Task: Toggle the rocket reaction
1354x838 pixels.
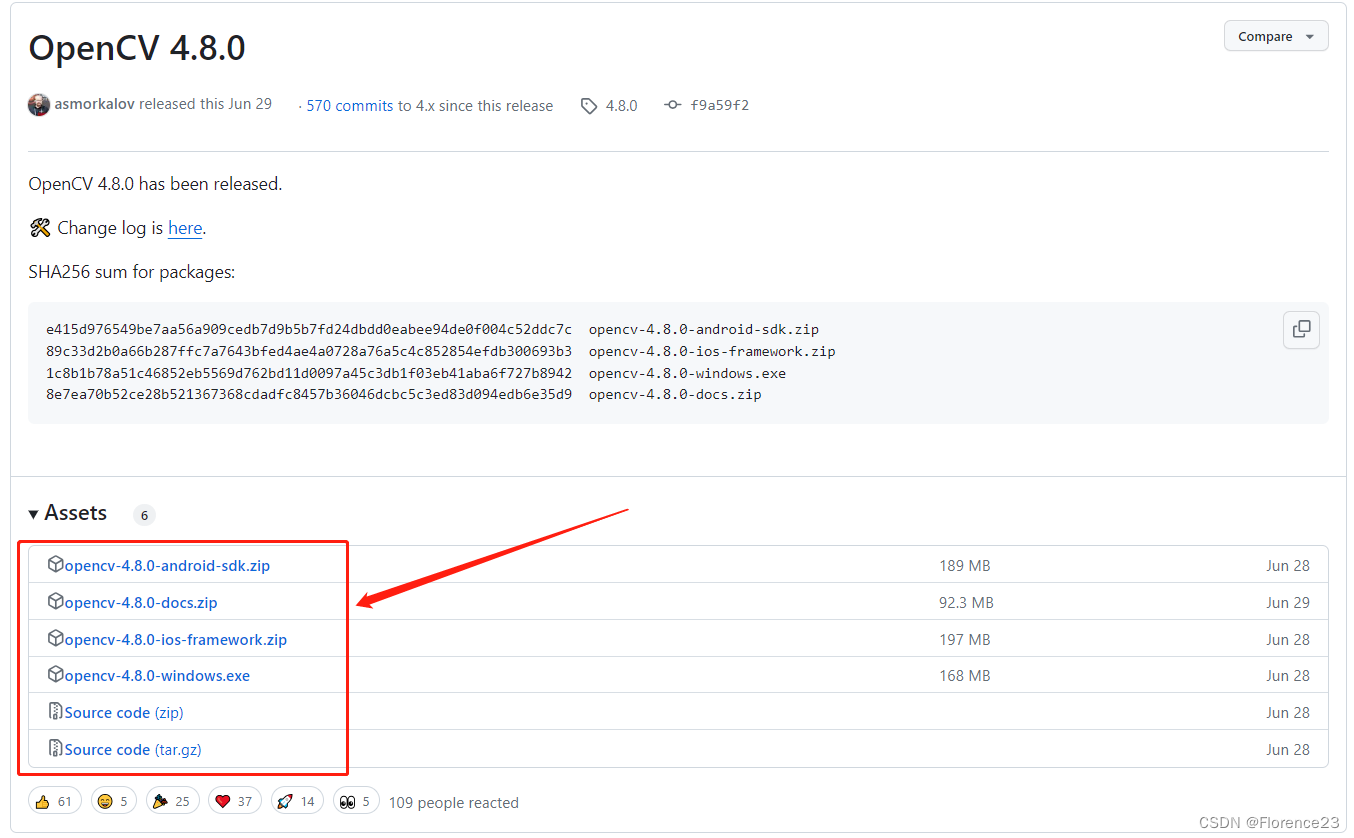Action: click(x=296, y=800)
